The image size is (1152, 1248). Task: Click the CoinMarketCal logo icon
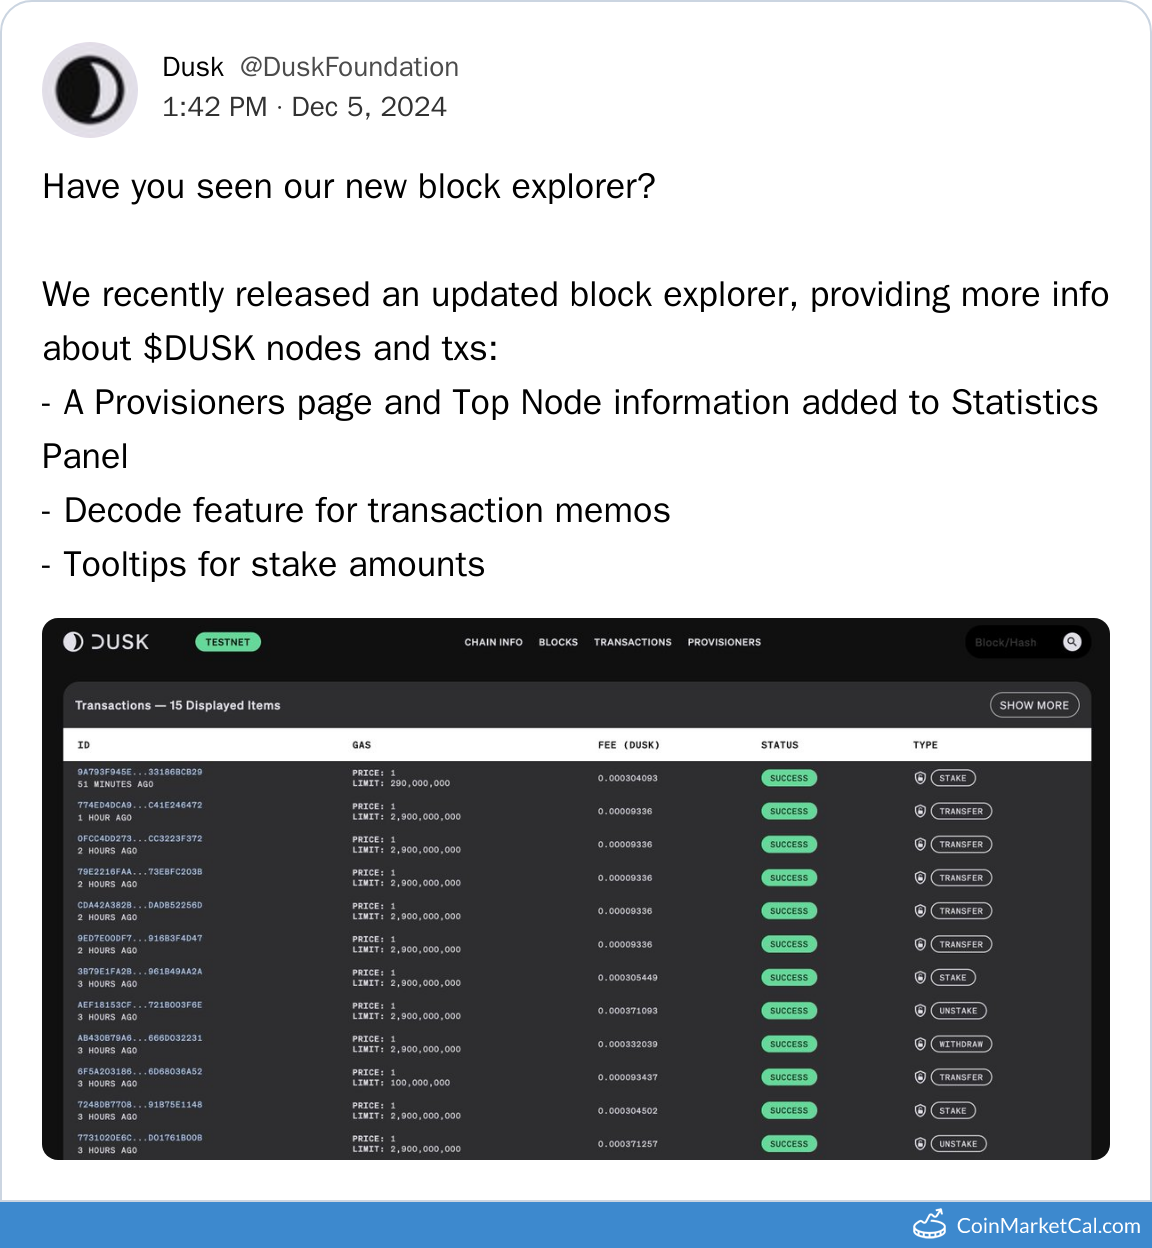click(929, 1225)
